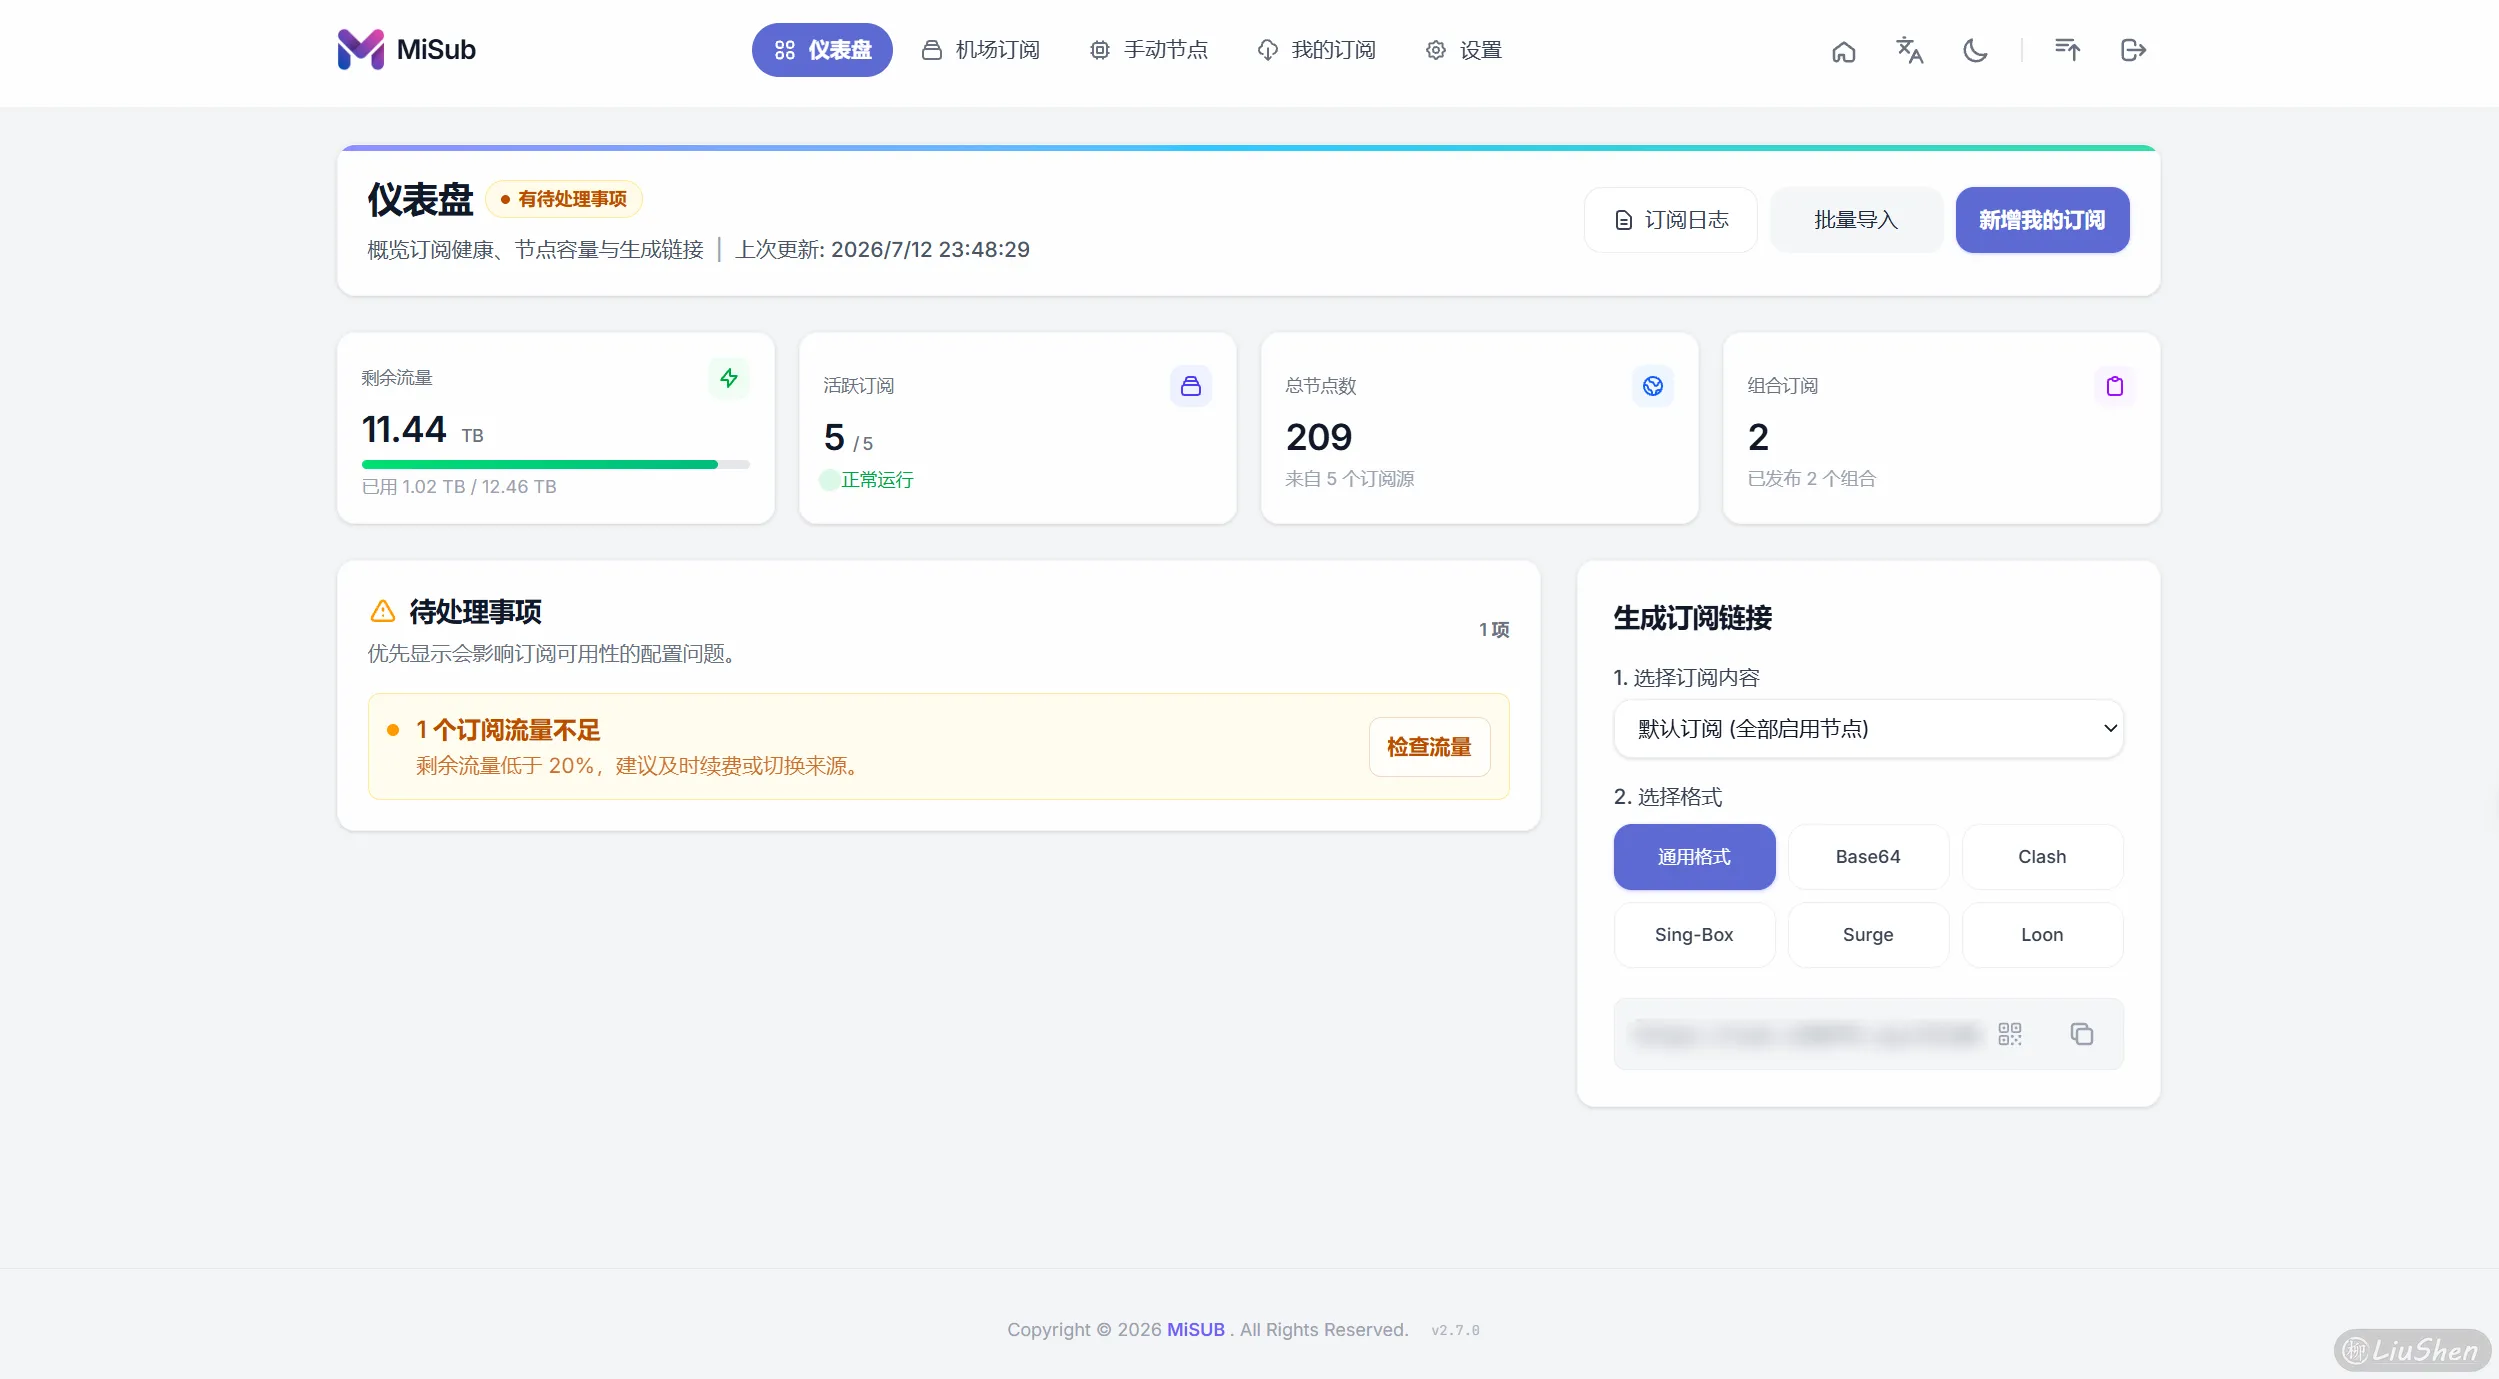Copy the generated subscription link

coord(2082,1034)
